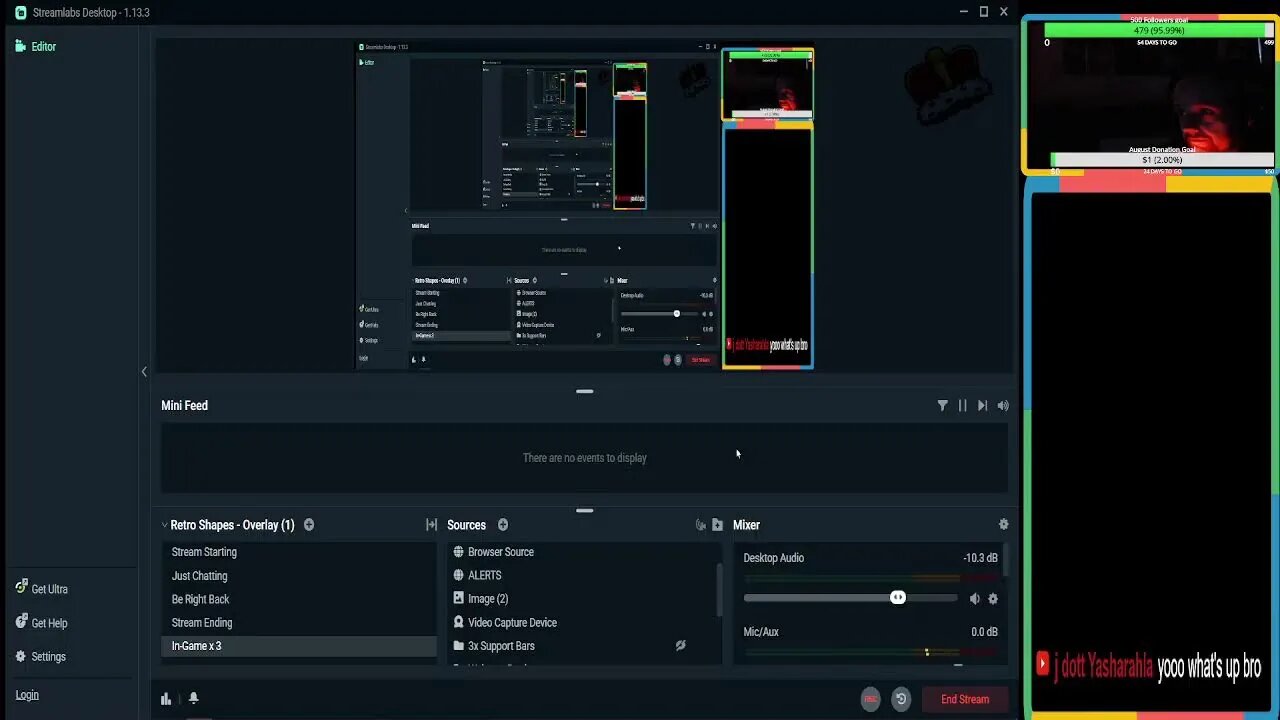Click the Sources panel scrollbar
Viewport: 1280px width, 720px height.
point(719,590)
